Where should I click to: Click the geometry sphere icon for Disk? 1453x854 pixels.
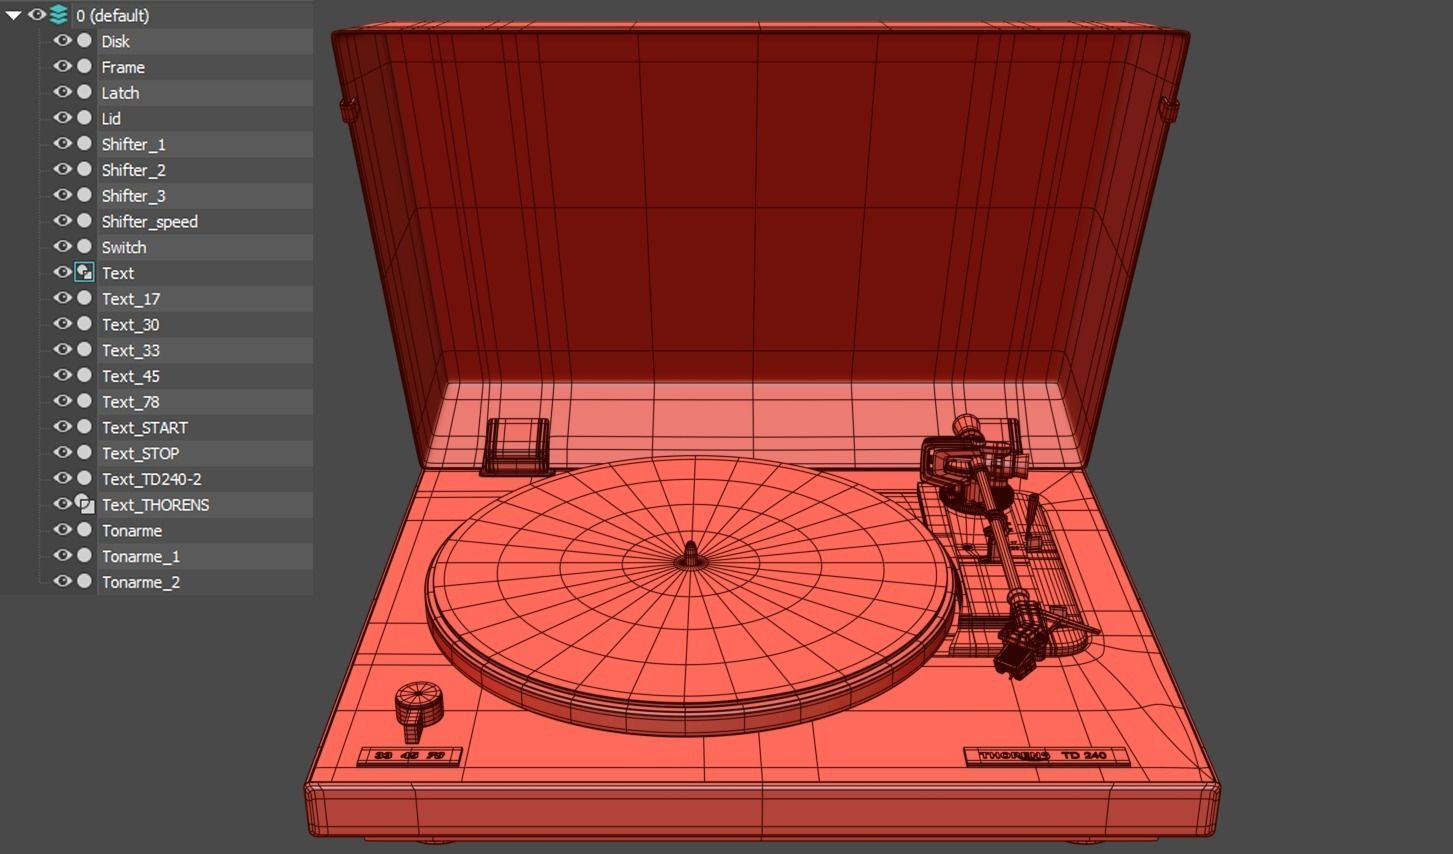click(84, 40)
